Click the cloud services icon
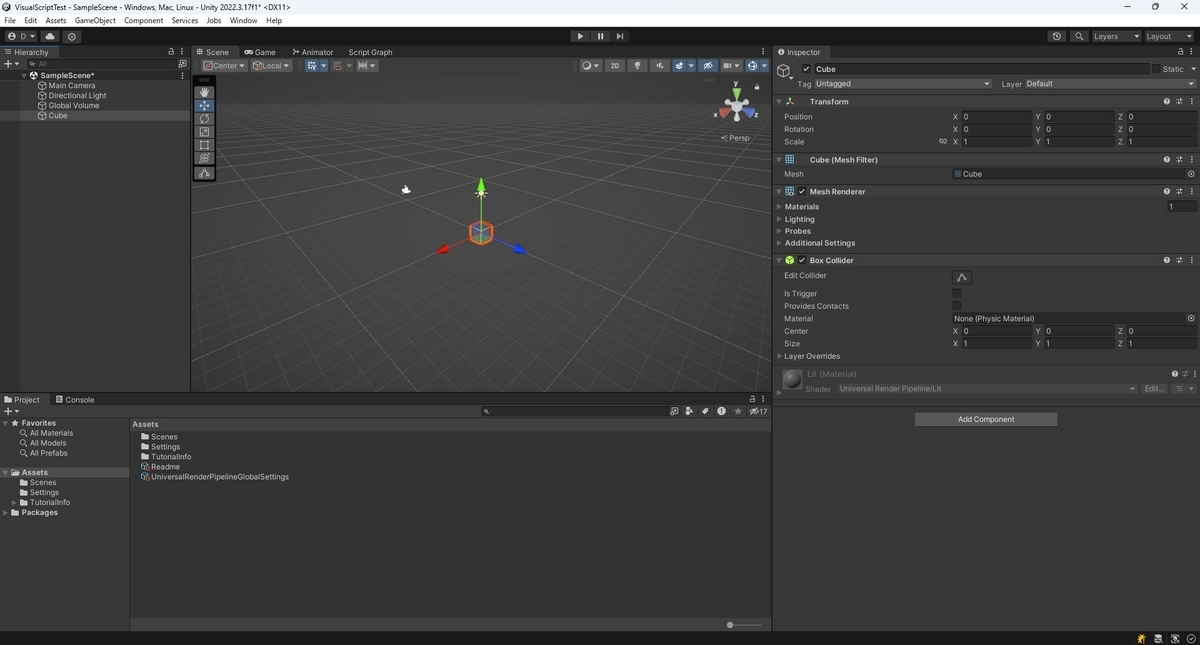This screenshot has width=1200, height=645. click(50, 36)
